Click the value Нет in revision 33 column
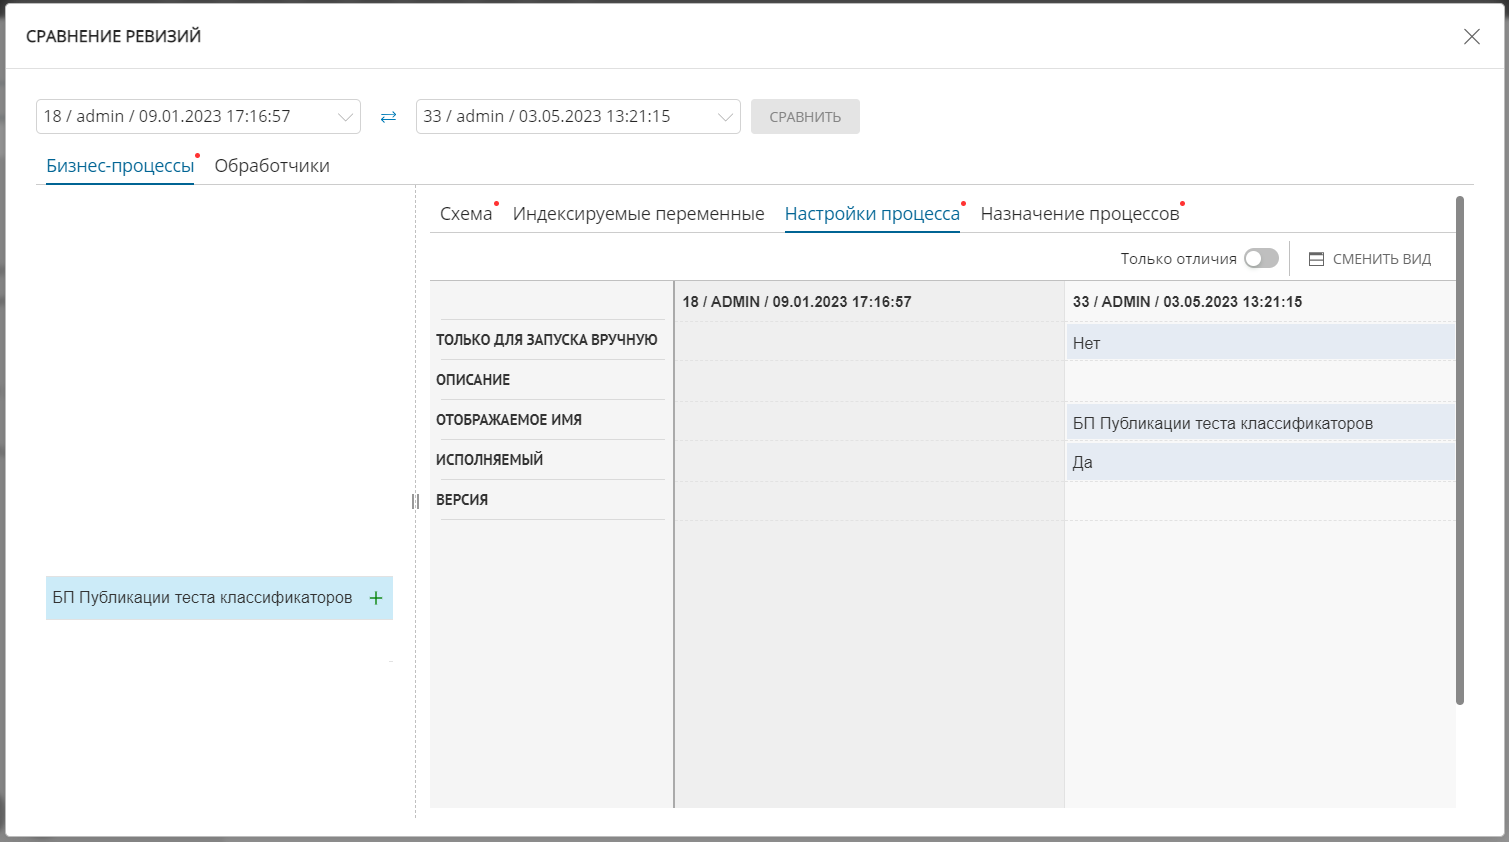The width and height of the screenshot is (1509, 842). click(x=1086, y=343)
